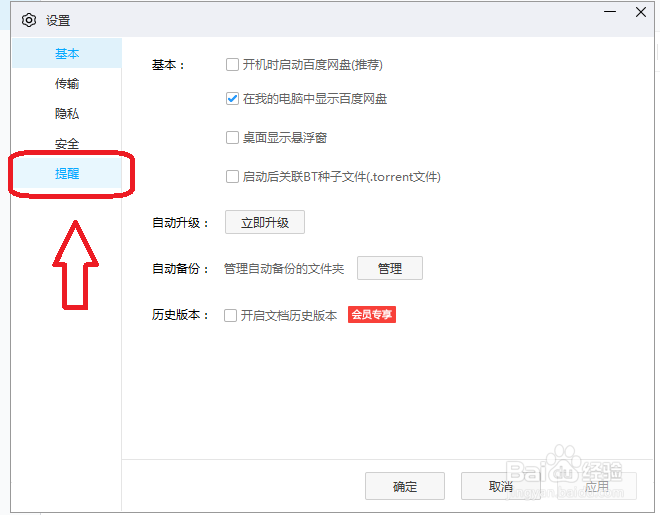Click the 设置 window title text

tap(58, 20)
